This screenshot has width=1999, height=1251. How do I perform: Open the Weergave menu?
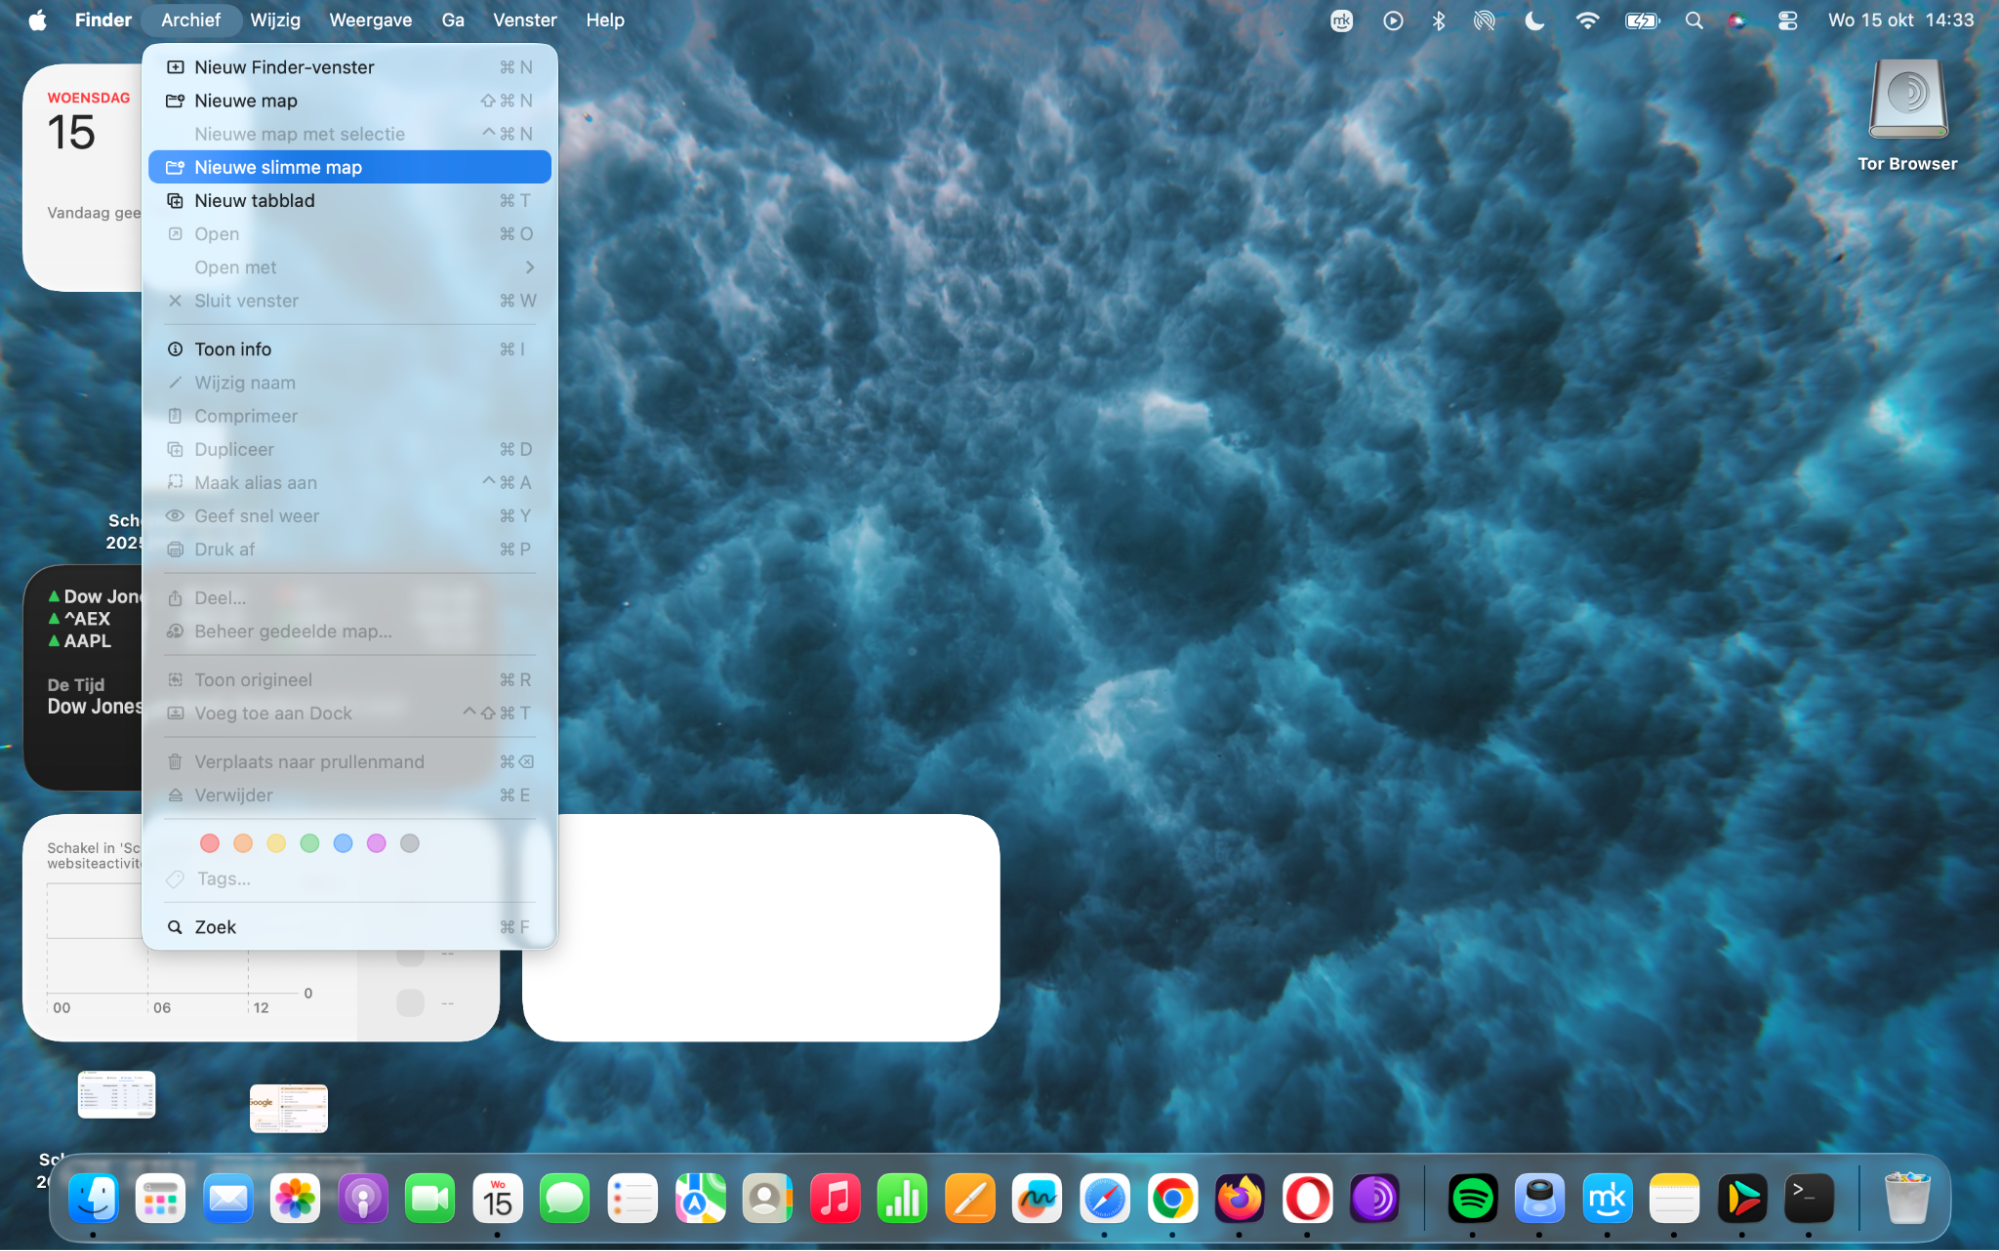tap(370, 19)
